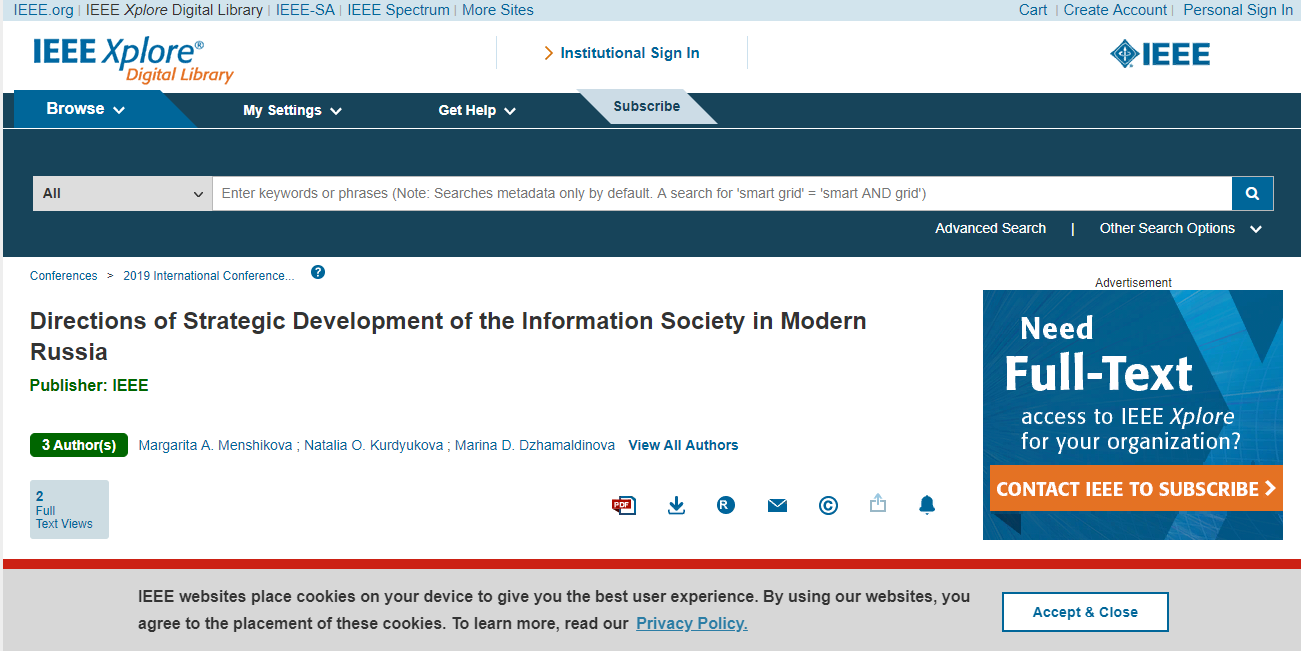Click the Conferences breadcrumb link
The image size is (1301, 651).
point(64,276)
